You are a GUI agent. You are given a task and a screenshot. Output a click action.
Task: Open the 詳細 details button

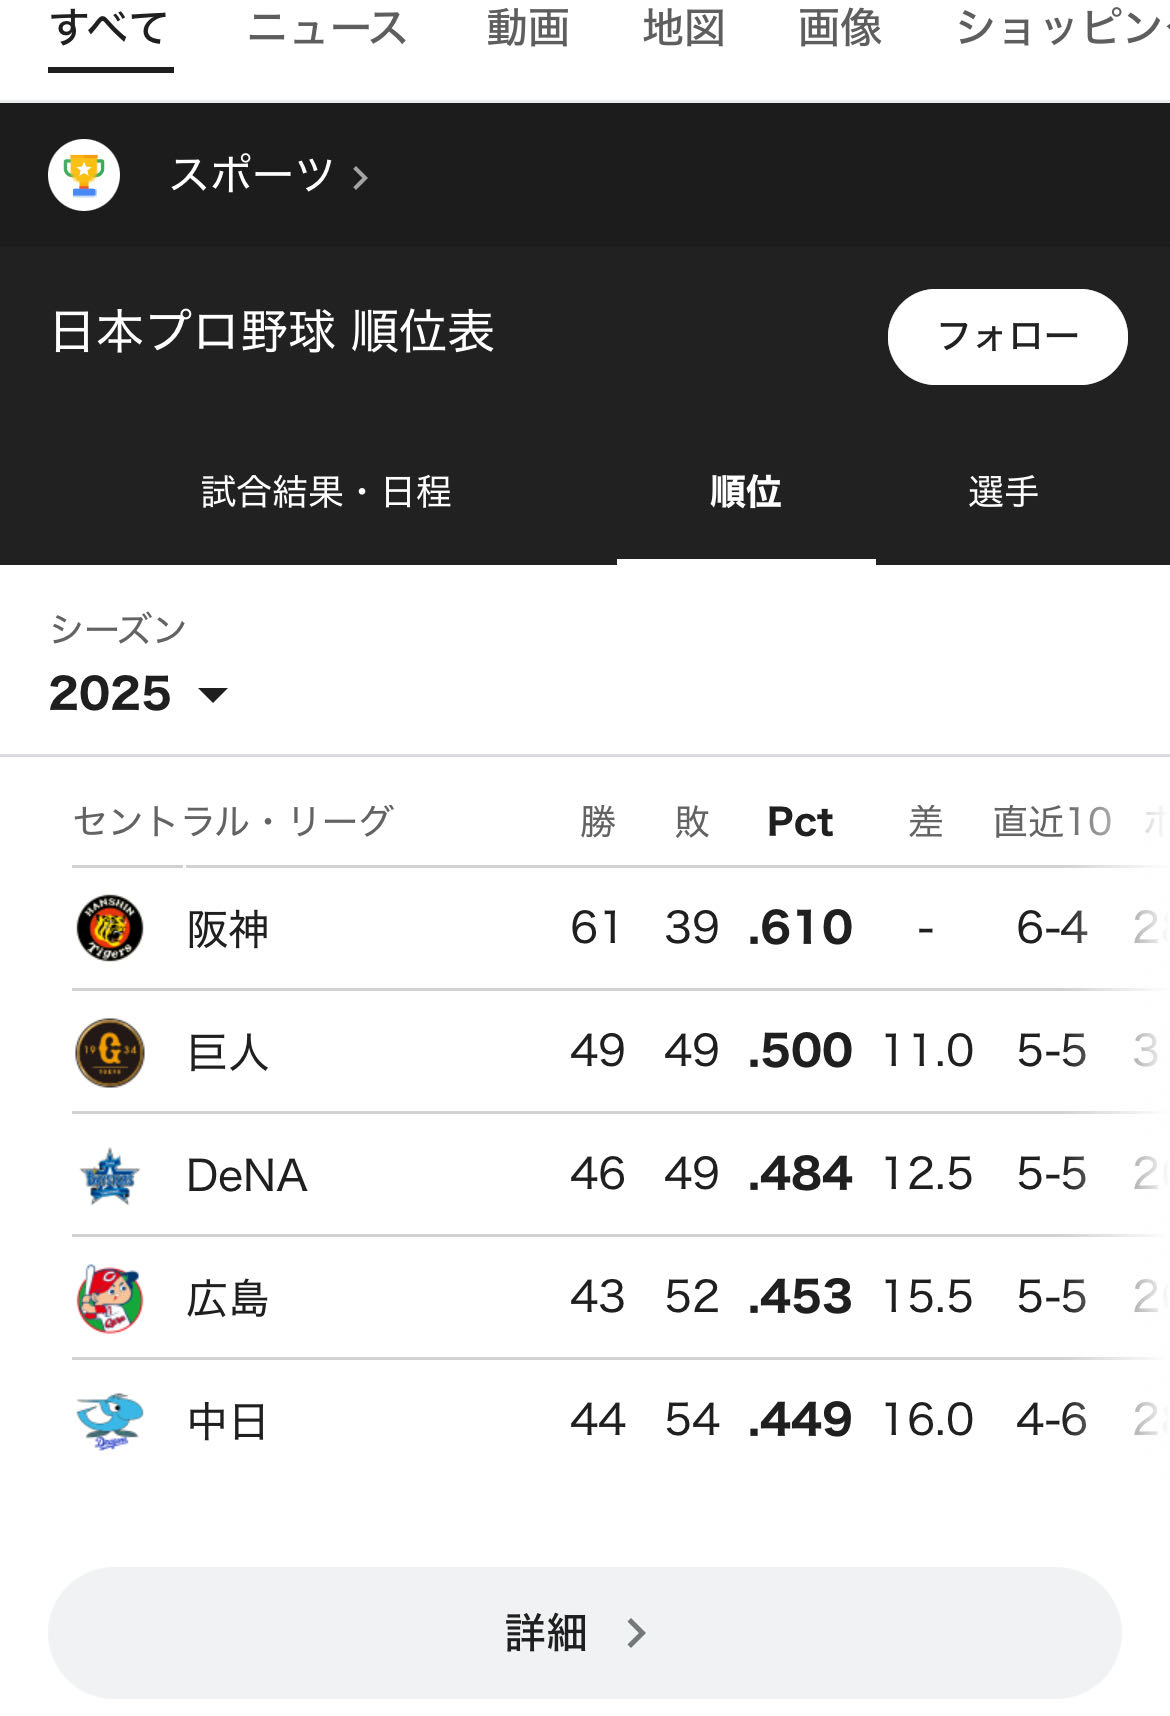tap(585, 1633)
